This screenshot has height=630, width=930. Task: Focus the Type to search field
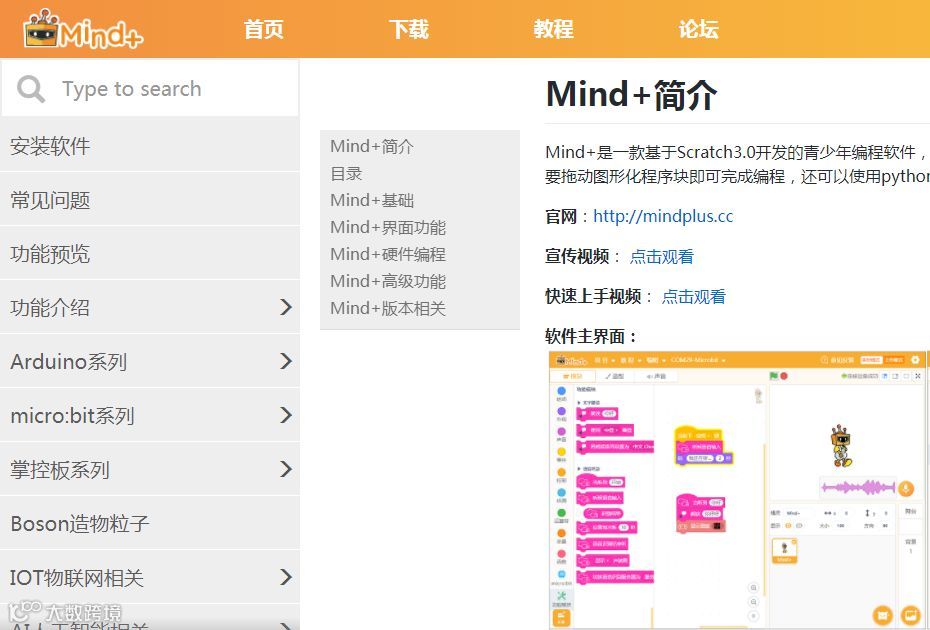click(x=150, y=88)
